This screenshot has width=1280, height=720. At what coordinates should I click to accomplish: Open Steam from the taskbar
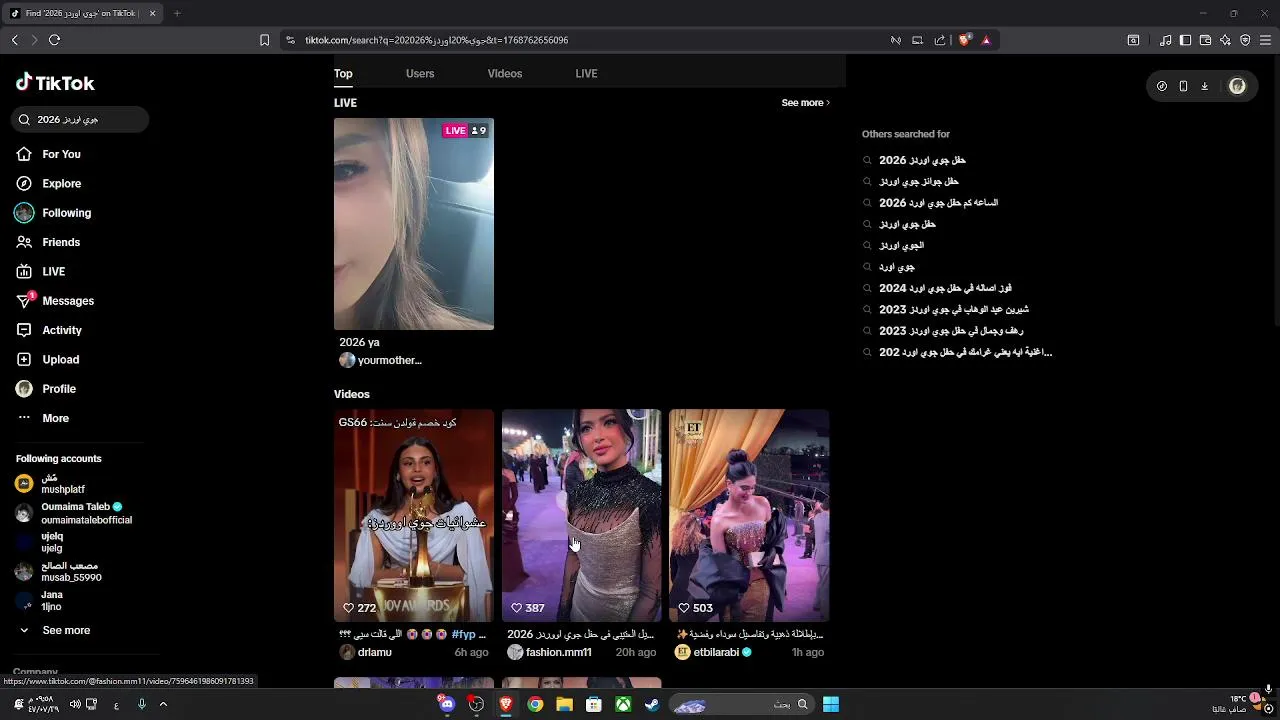[x=652, y=704]
